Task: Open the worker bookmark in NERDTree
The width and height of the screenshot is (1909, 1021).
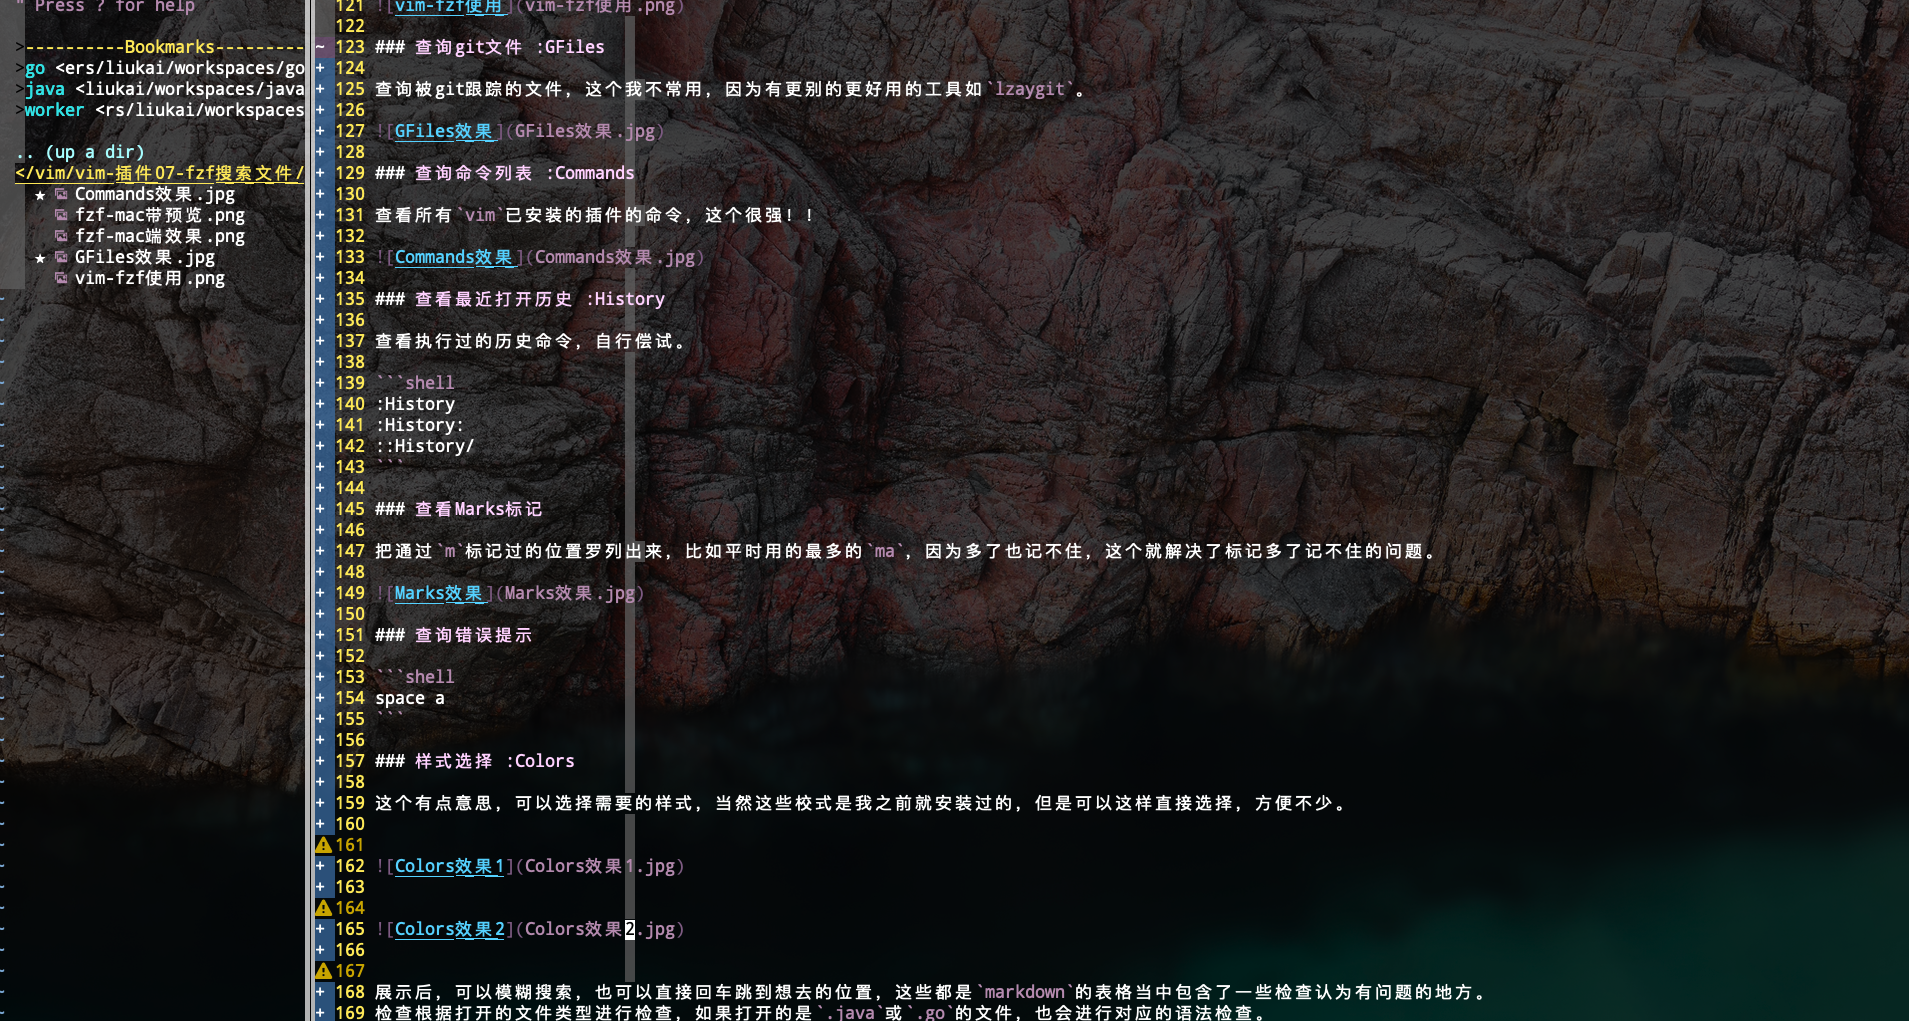Action: click(x=164, y=110)
